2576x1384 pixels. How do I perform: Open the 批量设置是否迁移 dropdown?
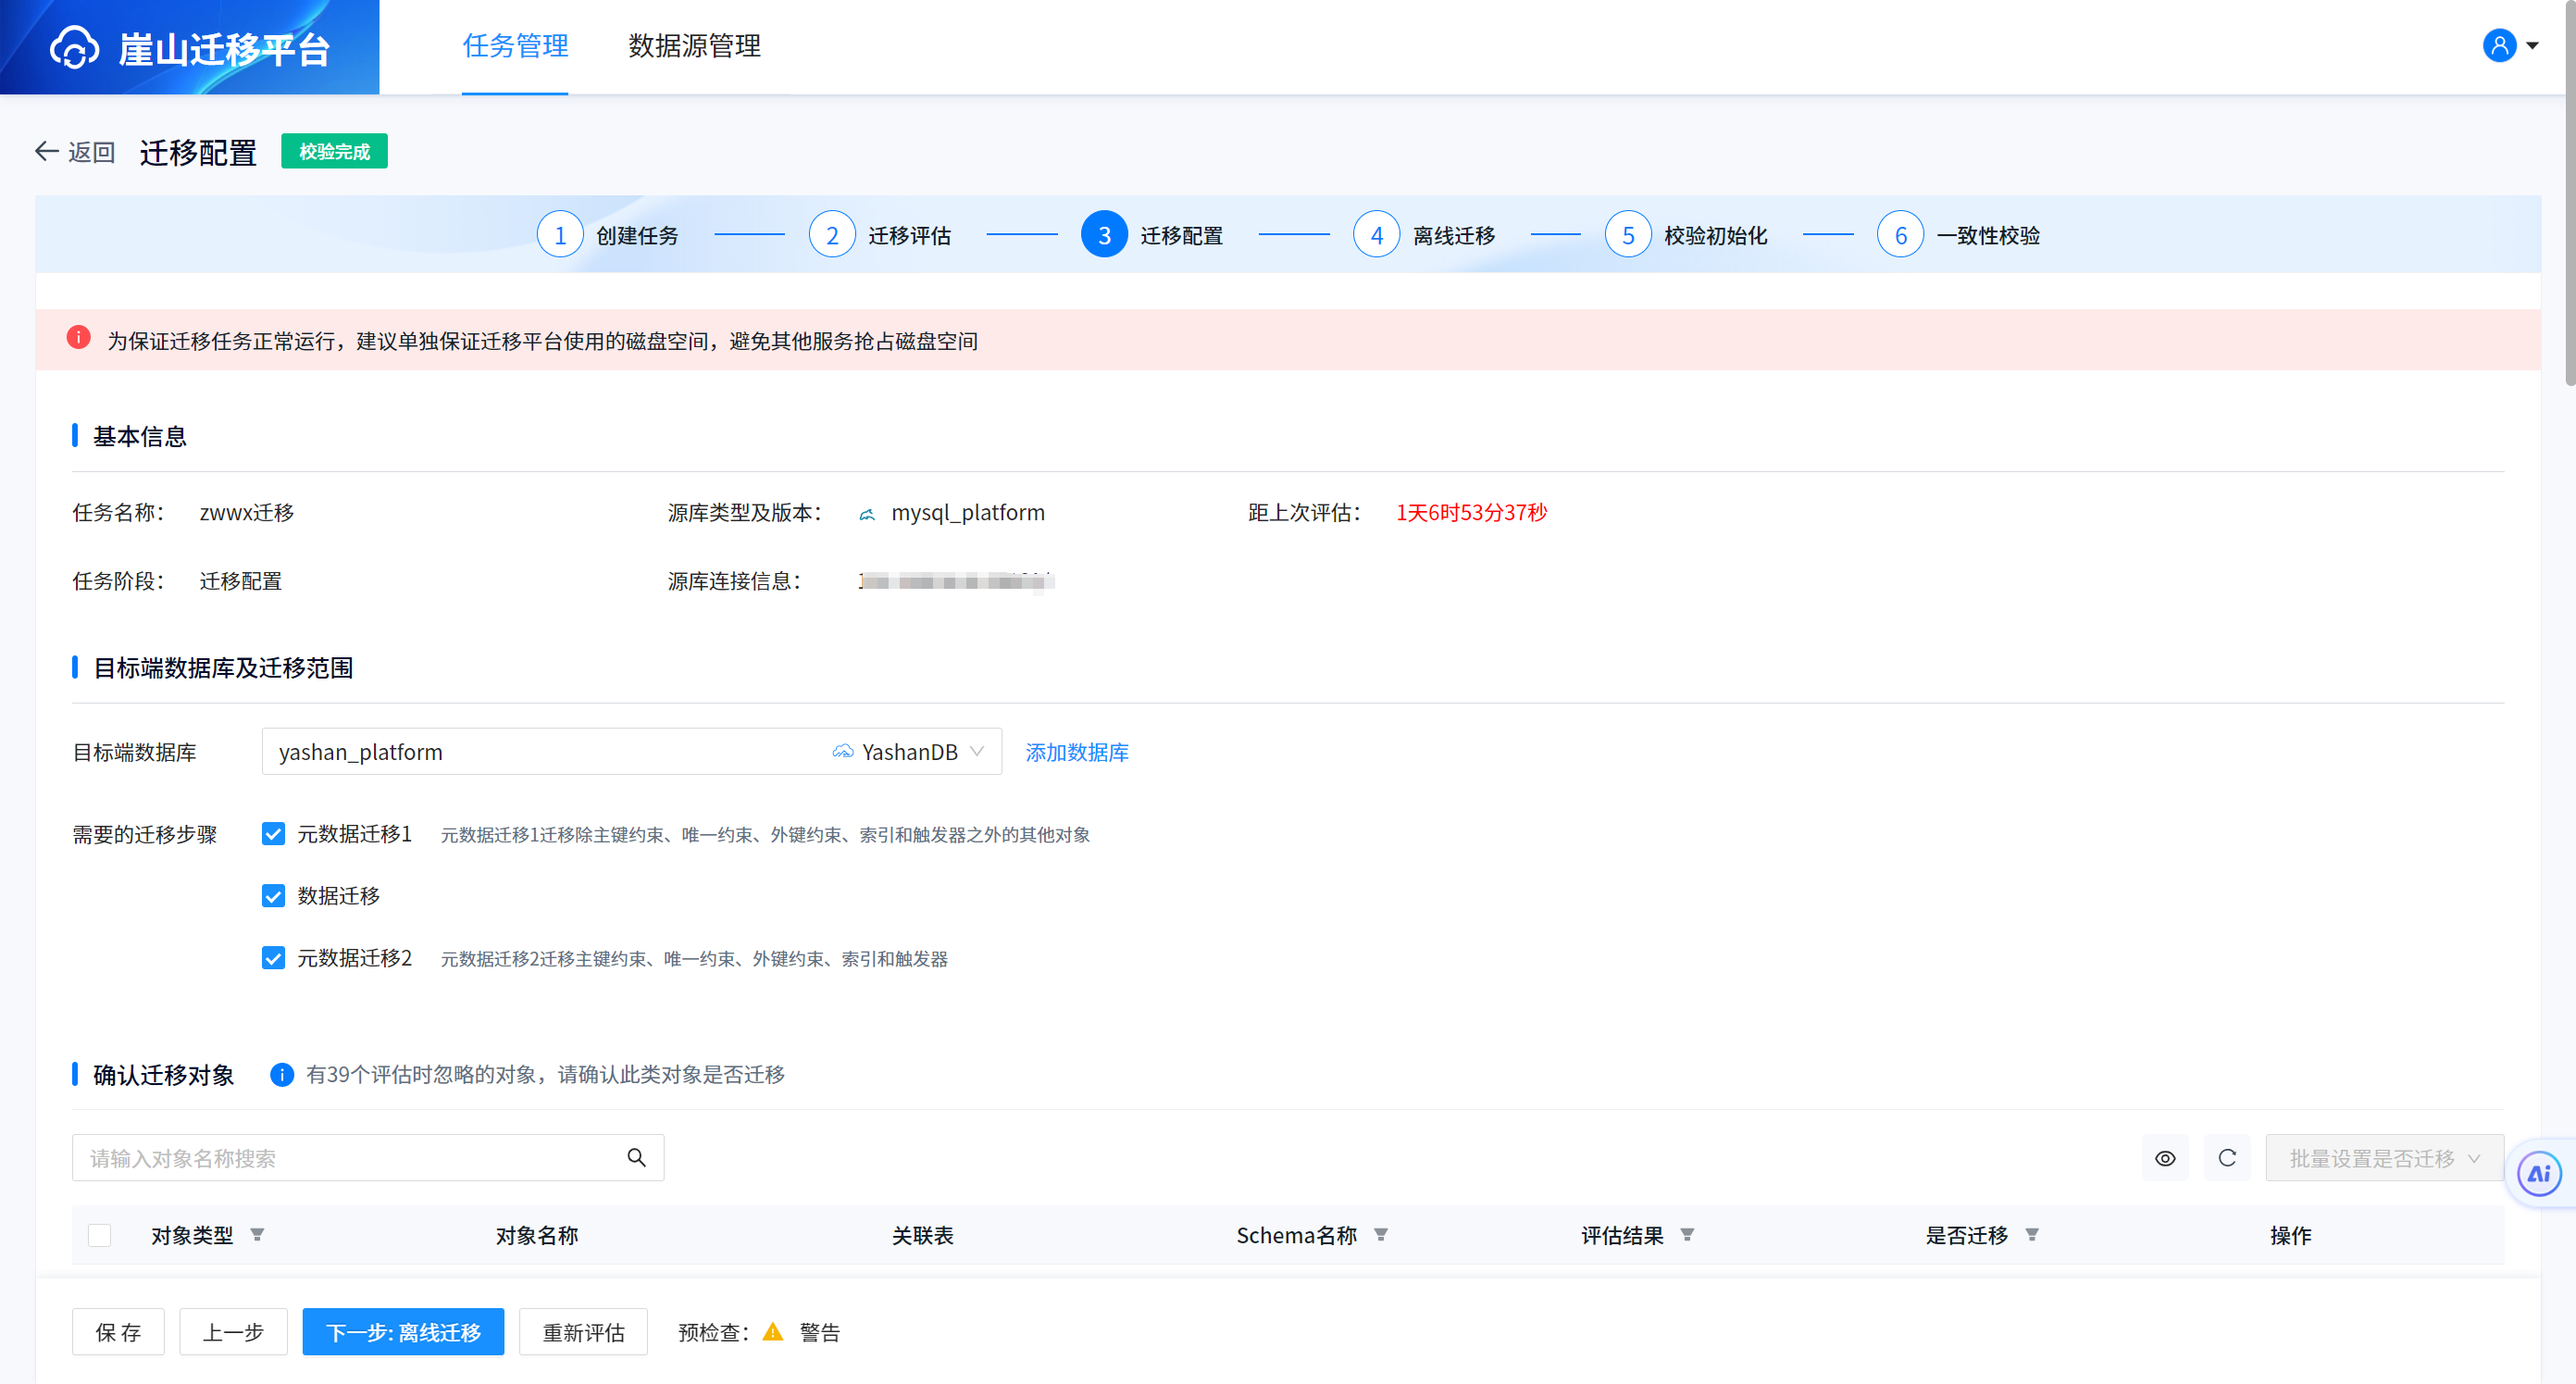click(2383, 1158)
